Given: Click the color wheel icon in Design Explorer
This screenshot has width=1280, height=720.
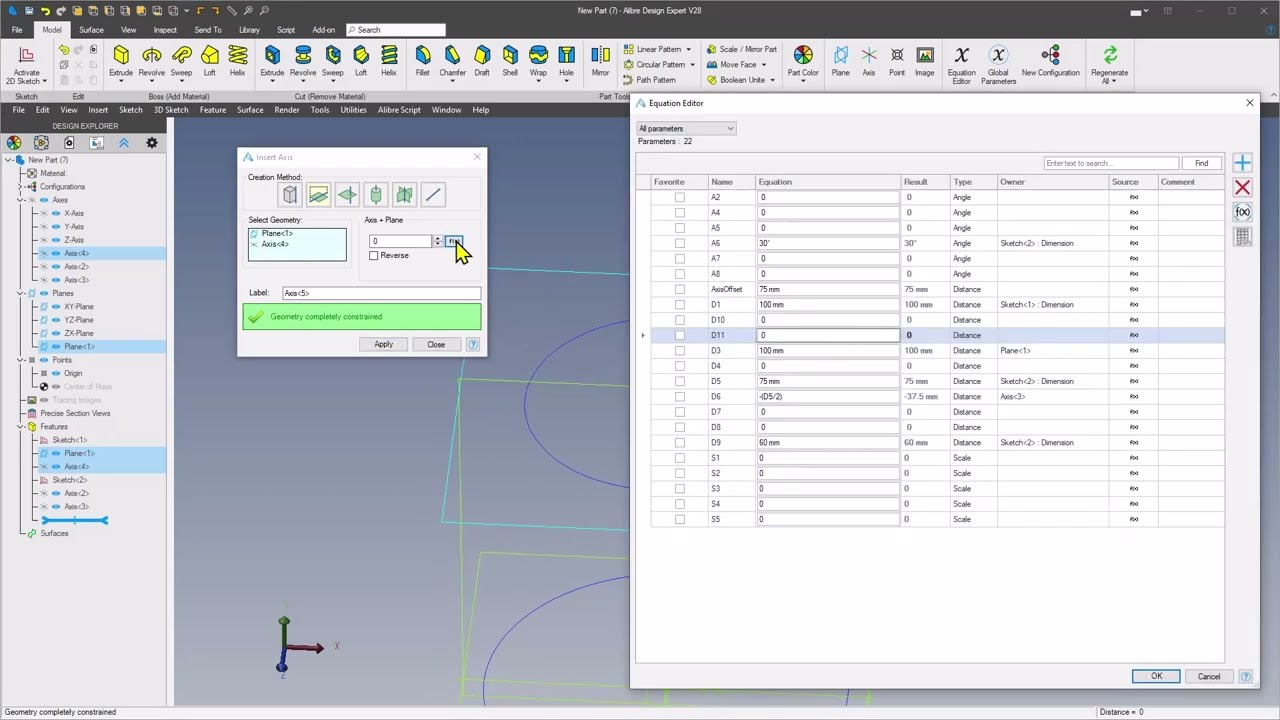Looking at the screenshot, I should [14, 143].
